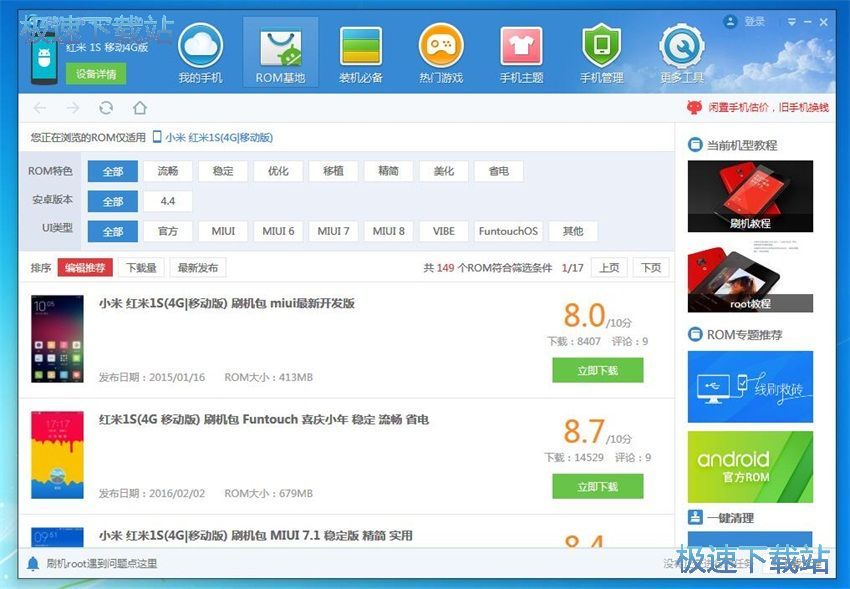Viewport: 850px width, 589px height.
Task: Open 我的手机 cloud icon
Action: tap(200, 46)
